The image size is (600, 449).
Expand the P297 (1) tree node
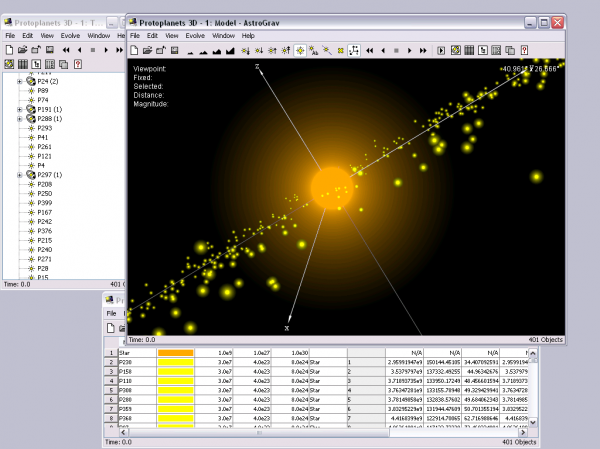tap(20, 175)
